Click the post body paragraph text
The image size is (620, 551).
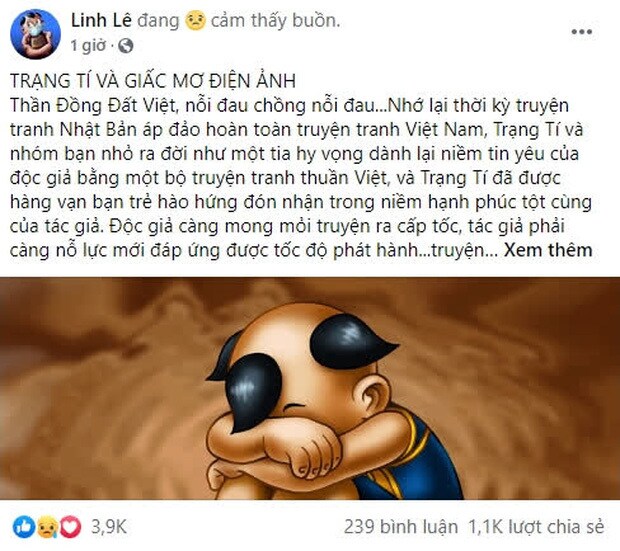coord(301,178)
